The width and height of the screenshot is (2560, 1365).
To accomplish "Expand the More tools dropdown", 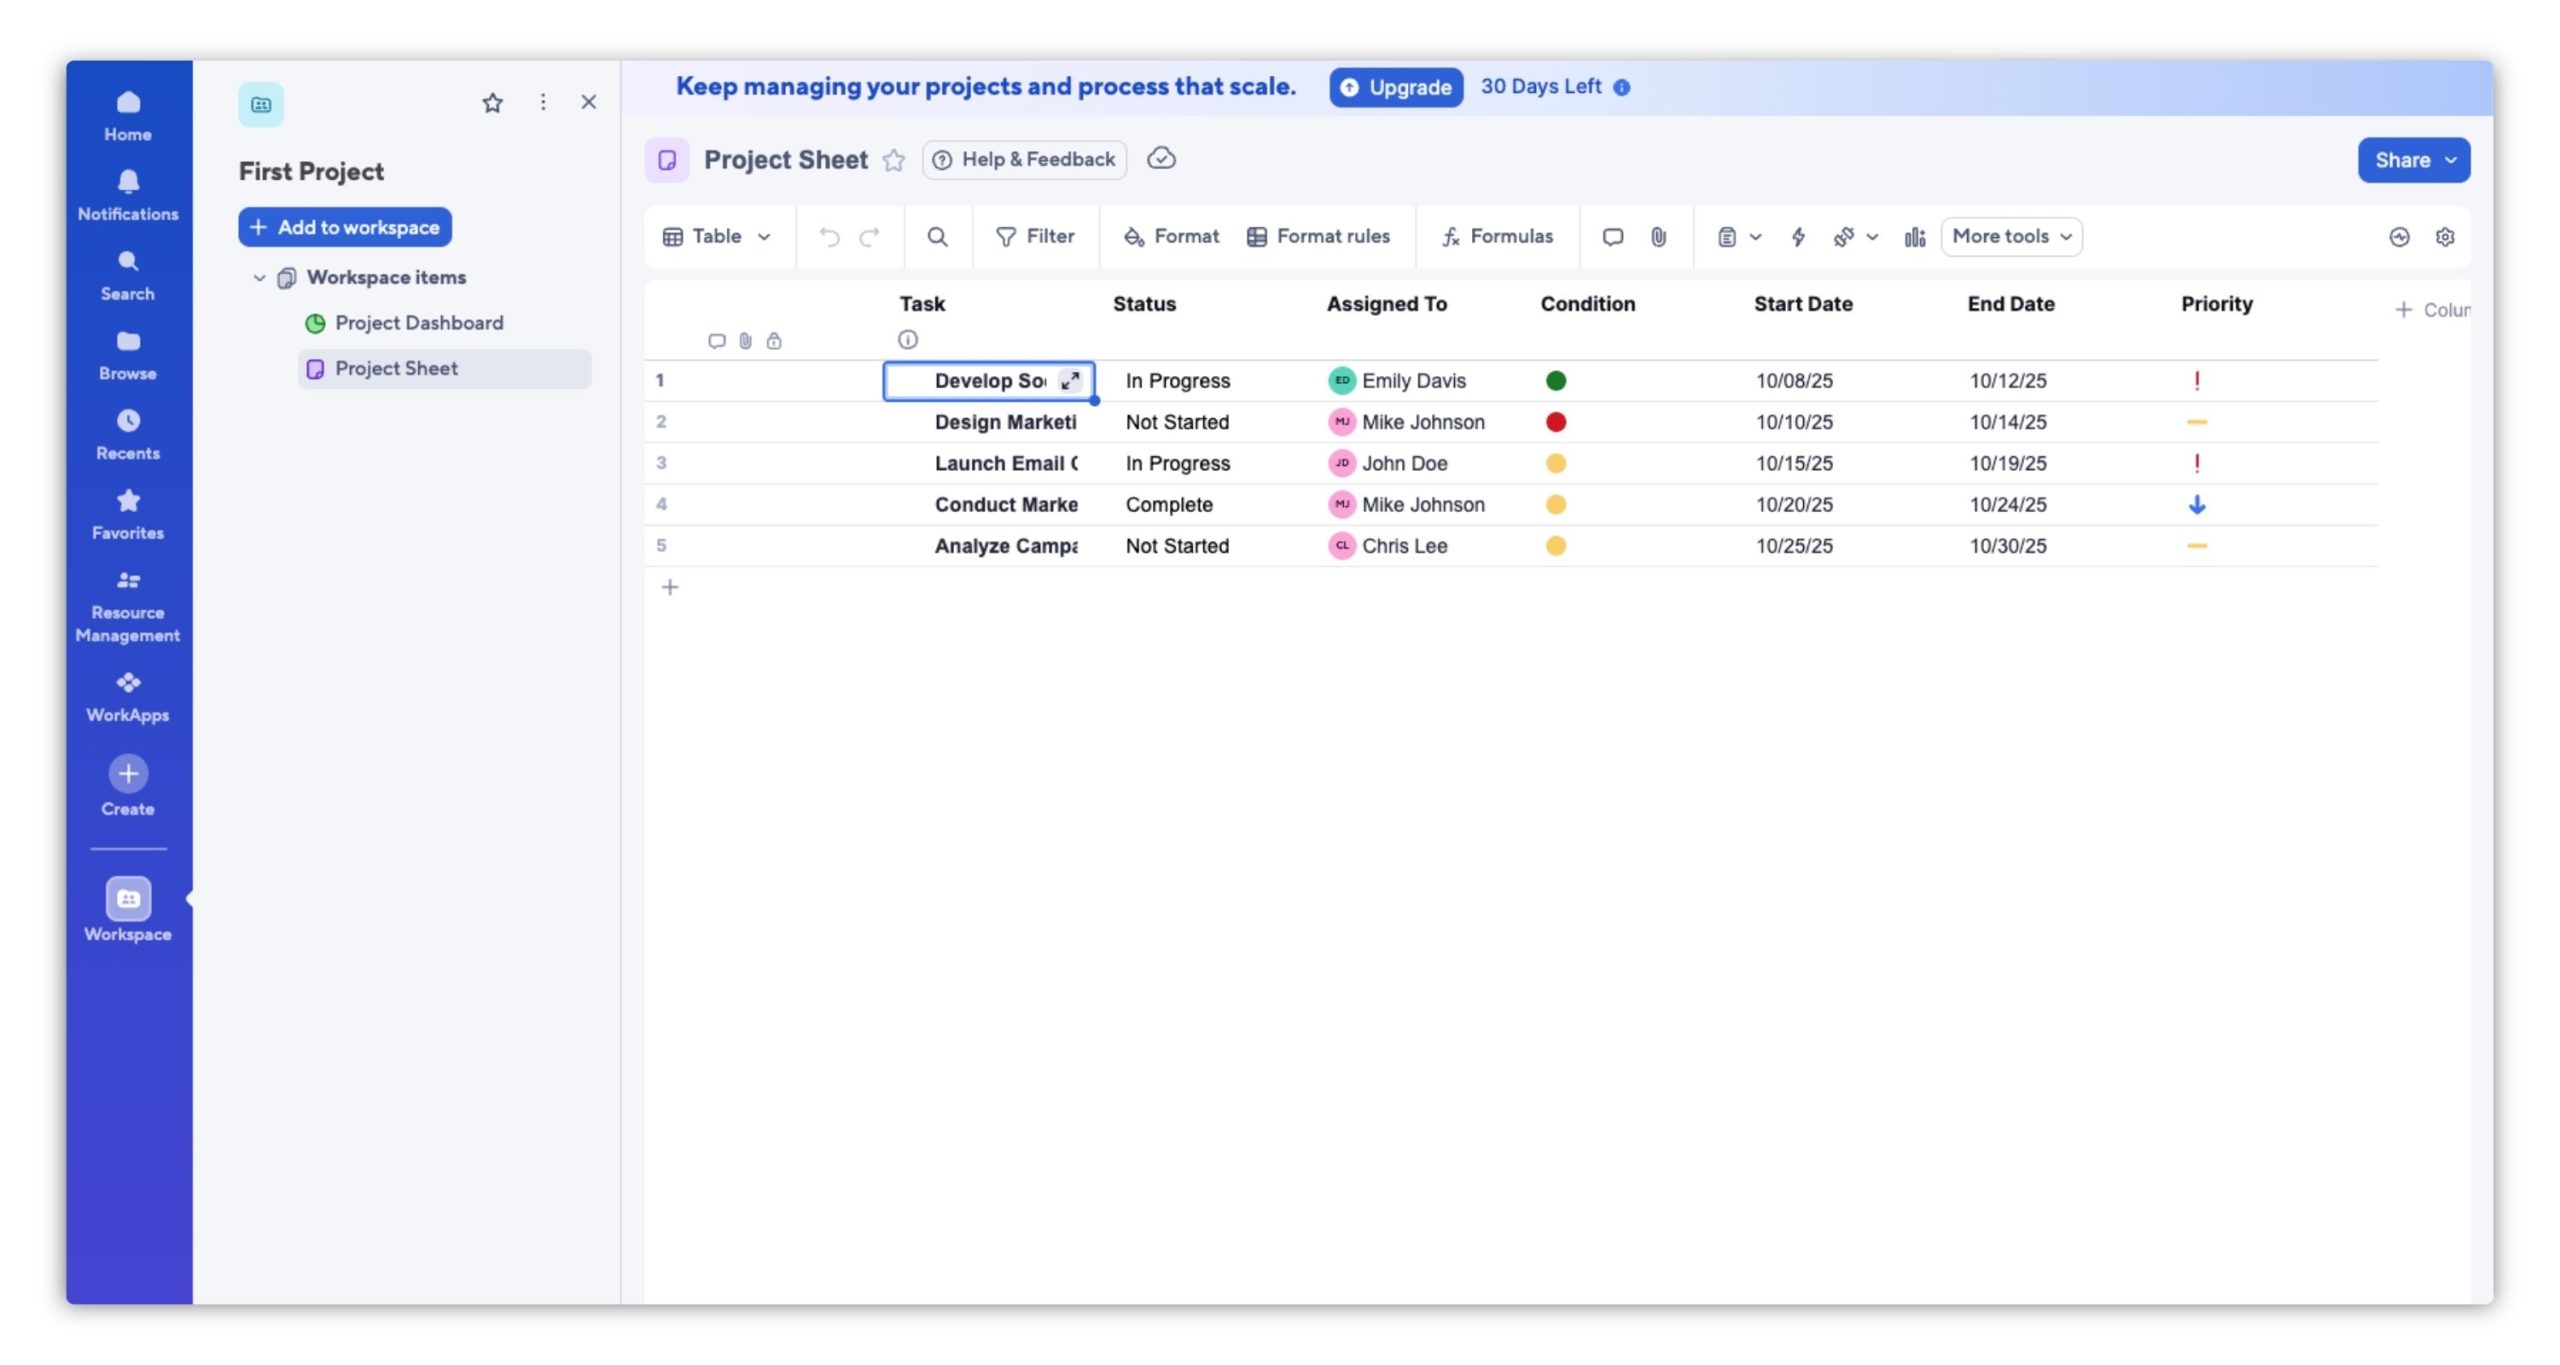I will click(x=2011, y=237).
